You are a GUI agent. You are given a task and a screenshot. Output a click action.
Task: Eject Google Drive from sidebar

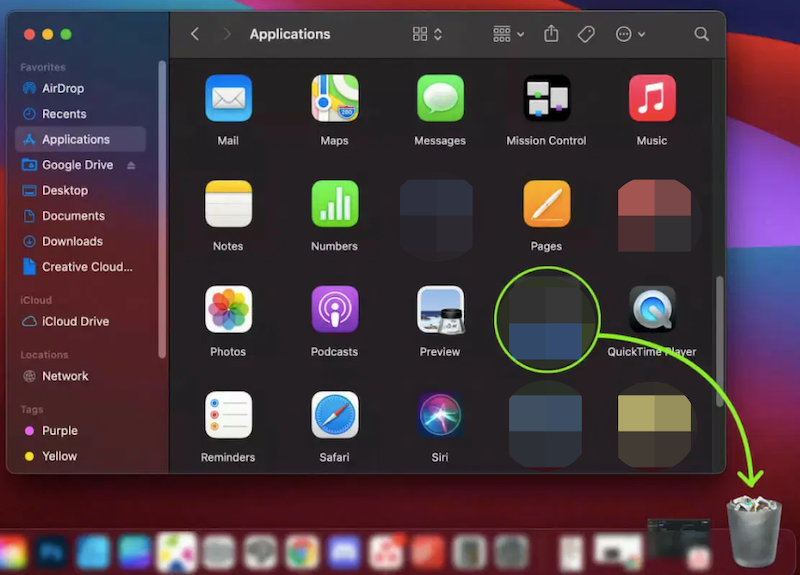(131, 165)
